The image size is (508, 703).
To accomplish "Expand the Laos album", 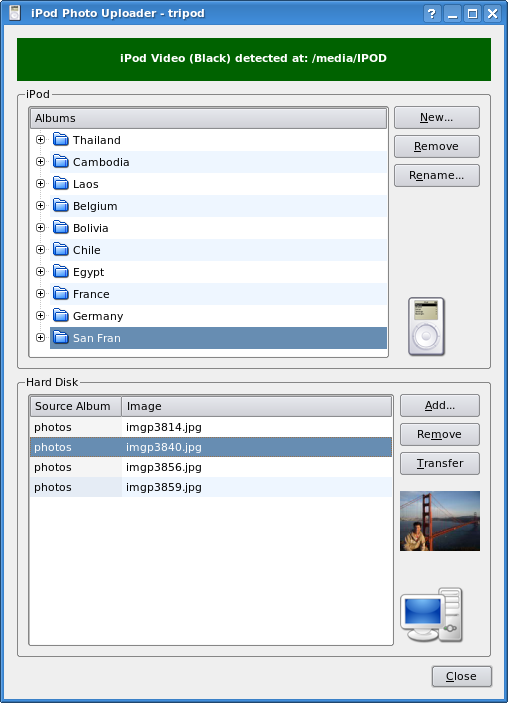I will pyautogui.click(x=40, y=183).
